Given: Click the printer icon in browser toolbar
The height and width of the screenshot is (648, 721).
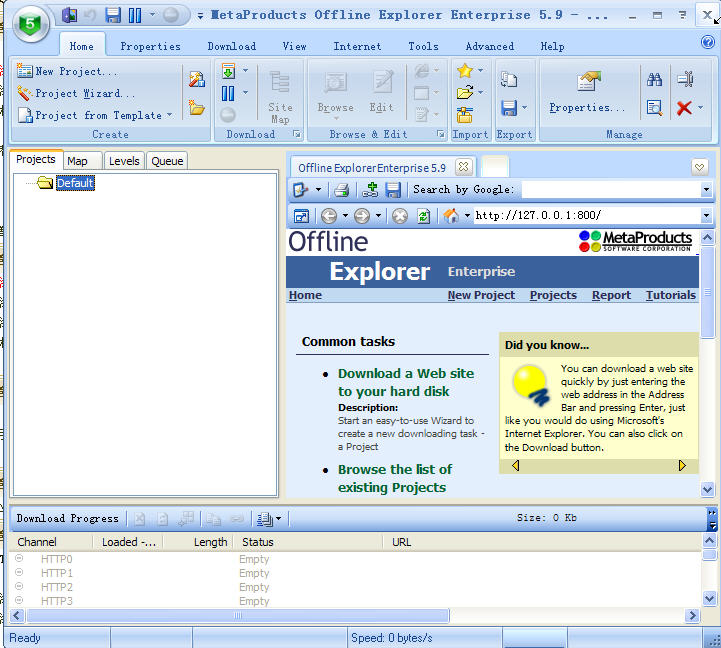Looking at the screenshot, I should point(341,190).
